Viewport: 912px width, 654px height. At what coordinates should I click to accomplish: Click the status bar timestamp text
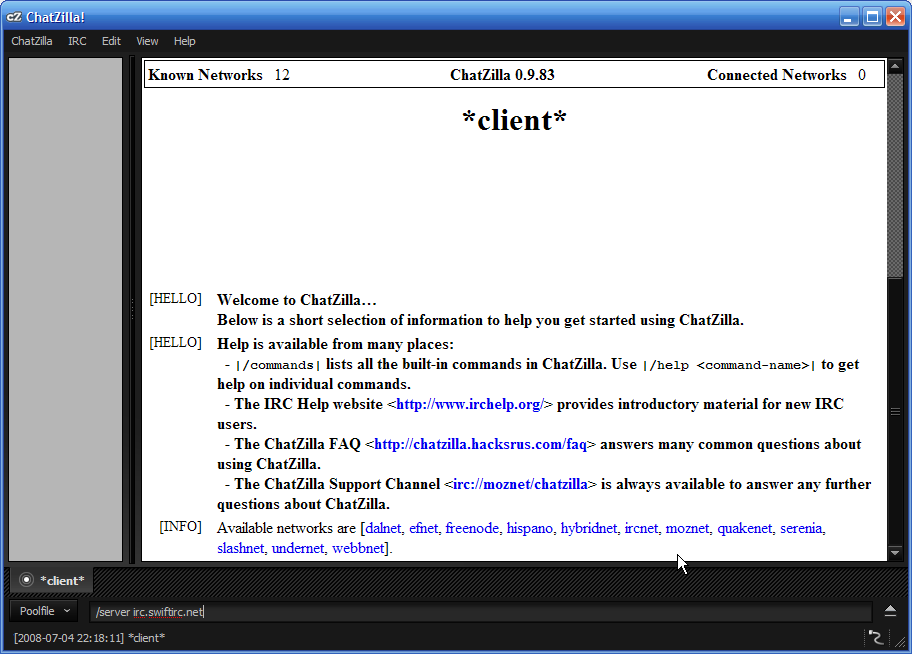(69, 638)
